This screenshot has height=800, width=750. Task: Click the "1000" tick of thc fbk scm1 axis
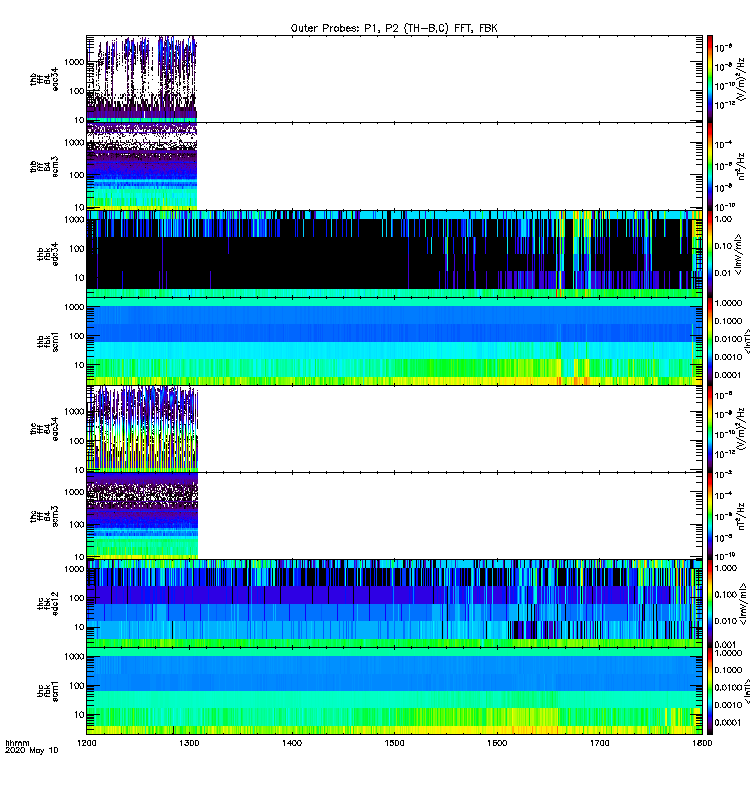(74, 657)
